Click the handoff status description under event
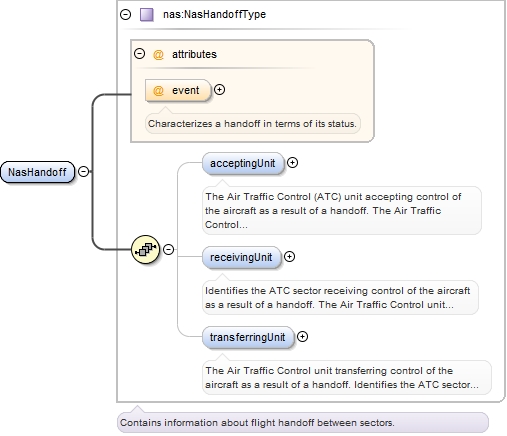This screenshot has width=507, height=436. click(x=252, y=124)
